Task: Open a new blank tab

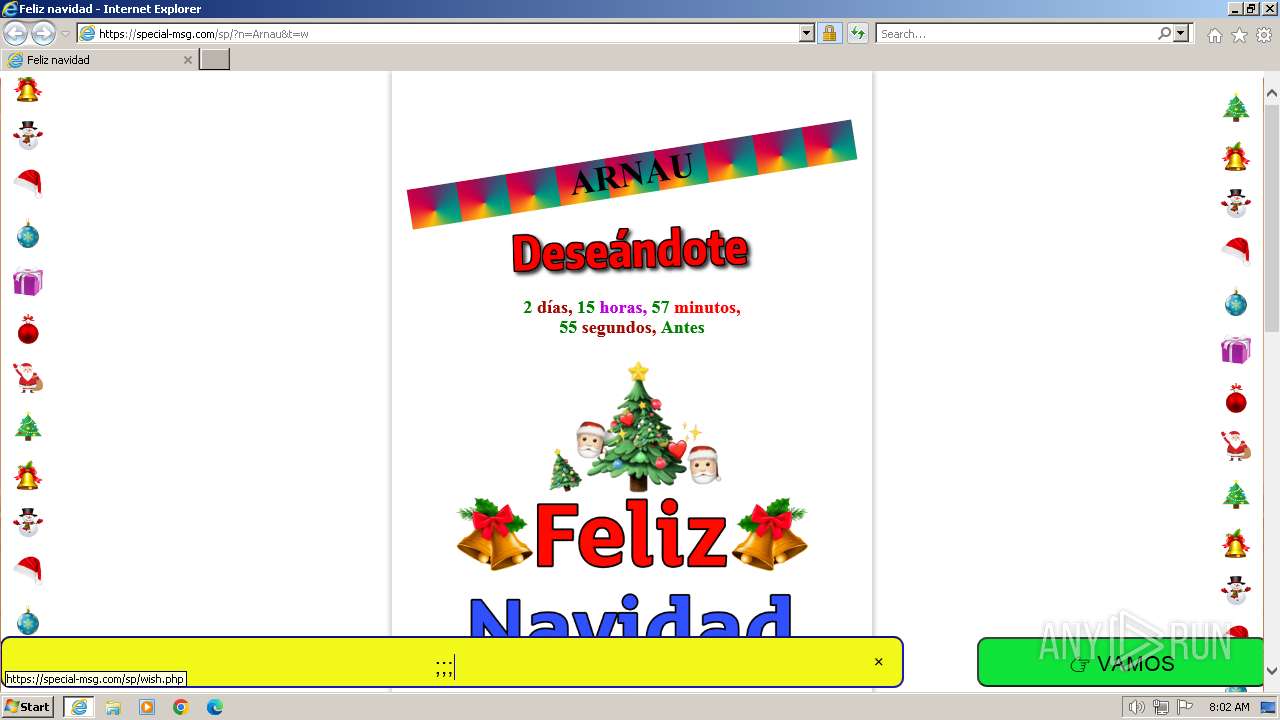Action: (x=215, y=60)
